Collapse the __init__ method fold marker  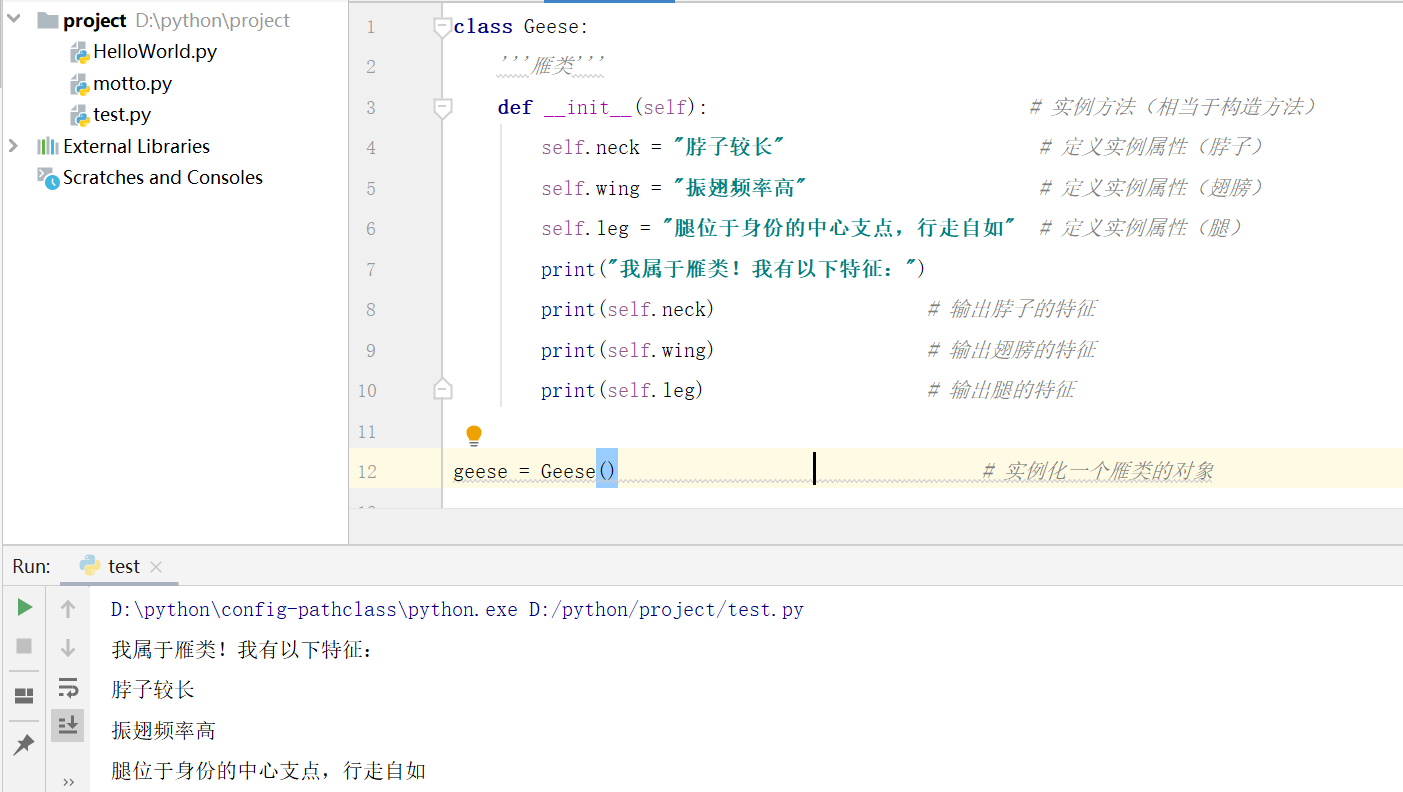[443, 109]
